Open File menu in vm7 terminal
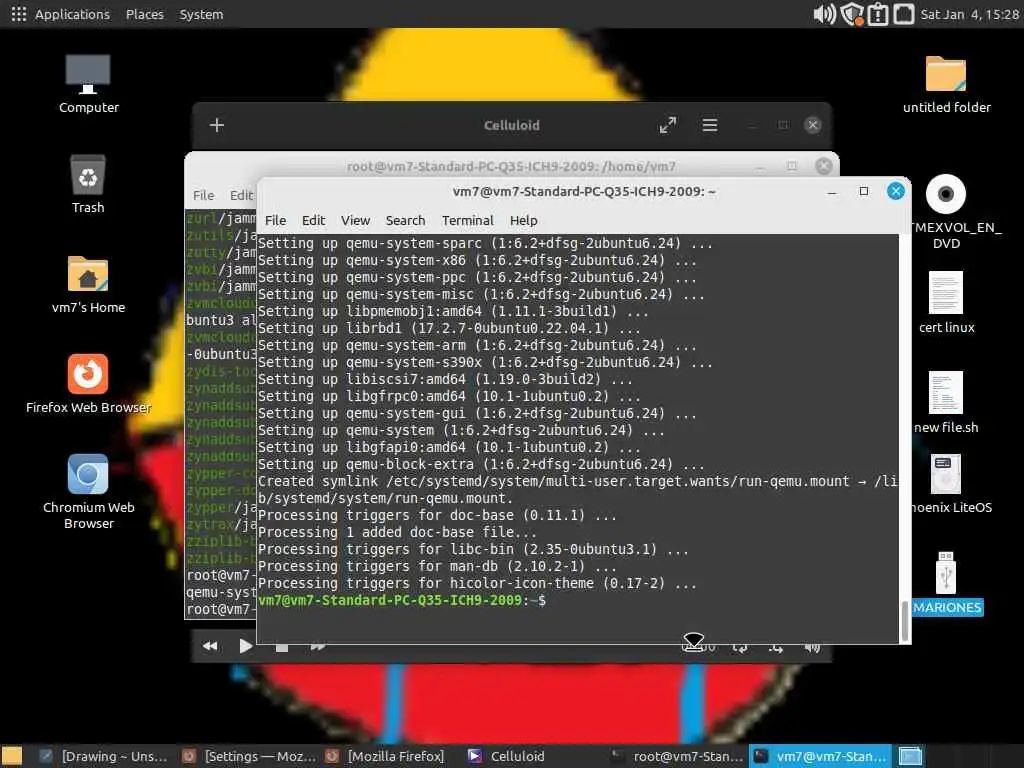 tap(275, 221)
